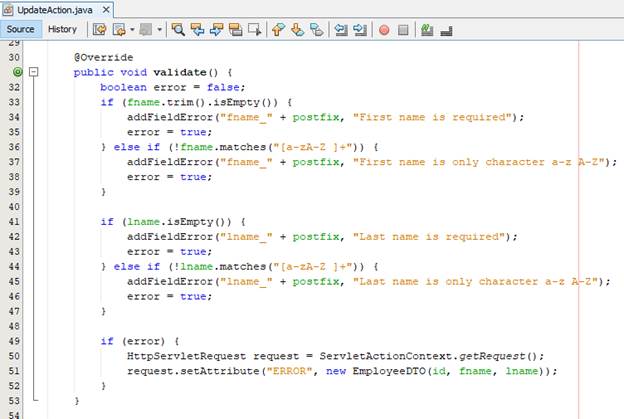The width and height of the screenshot is (624, 419).
Task: Click the "ERROR" string on line 51
Action: pos(289,371)
